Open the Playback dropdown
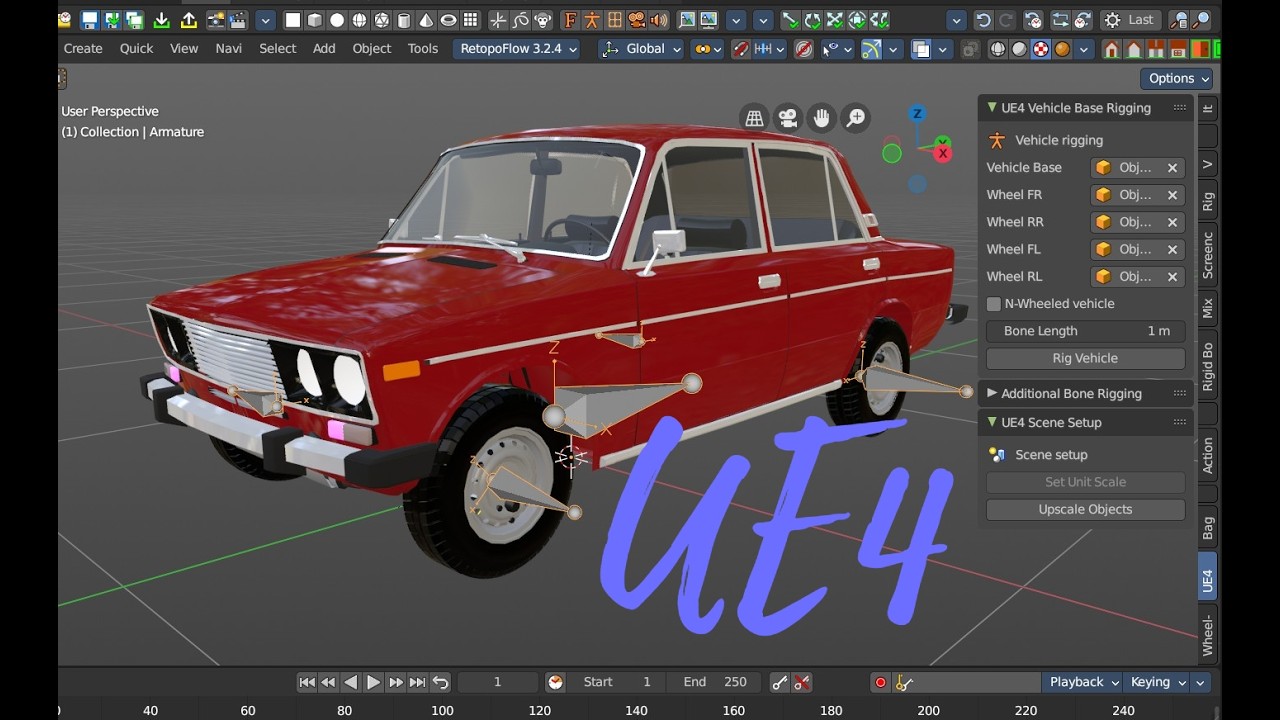Image resolution: width=1280 pixels, height=720 pixels. [x=1082, y=682]
